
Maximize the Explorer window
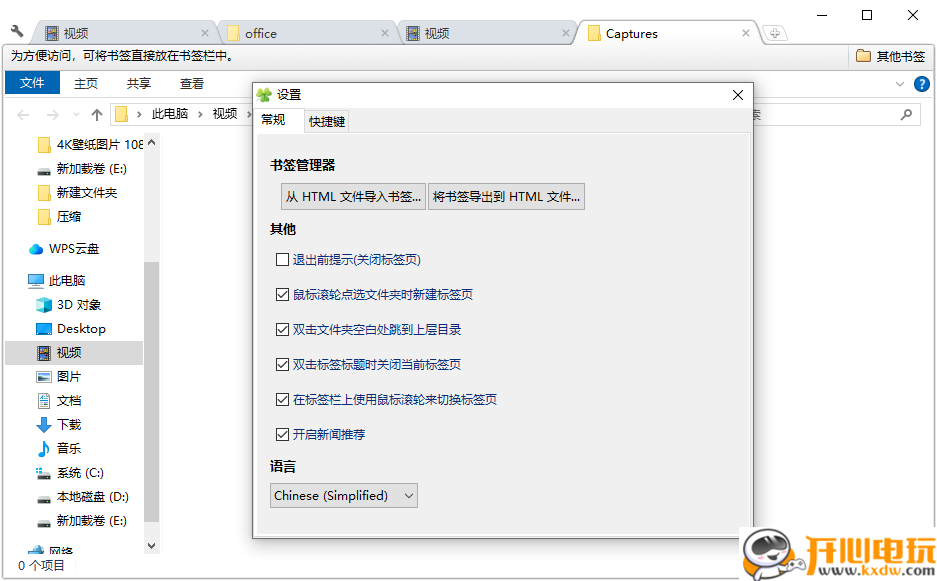867,15
